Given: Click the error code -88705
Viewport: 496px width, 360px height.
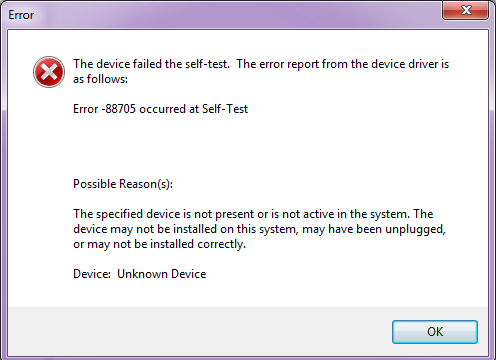Looking at the screenshot, I should (119, 109).
